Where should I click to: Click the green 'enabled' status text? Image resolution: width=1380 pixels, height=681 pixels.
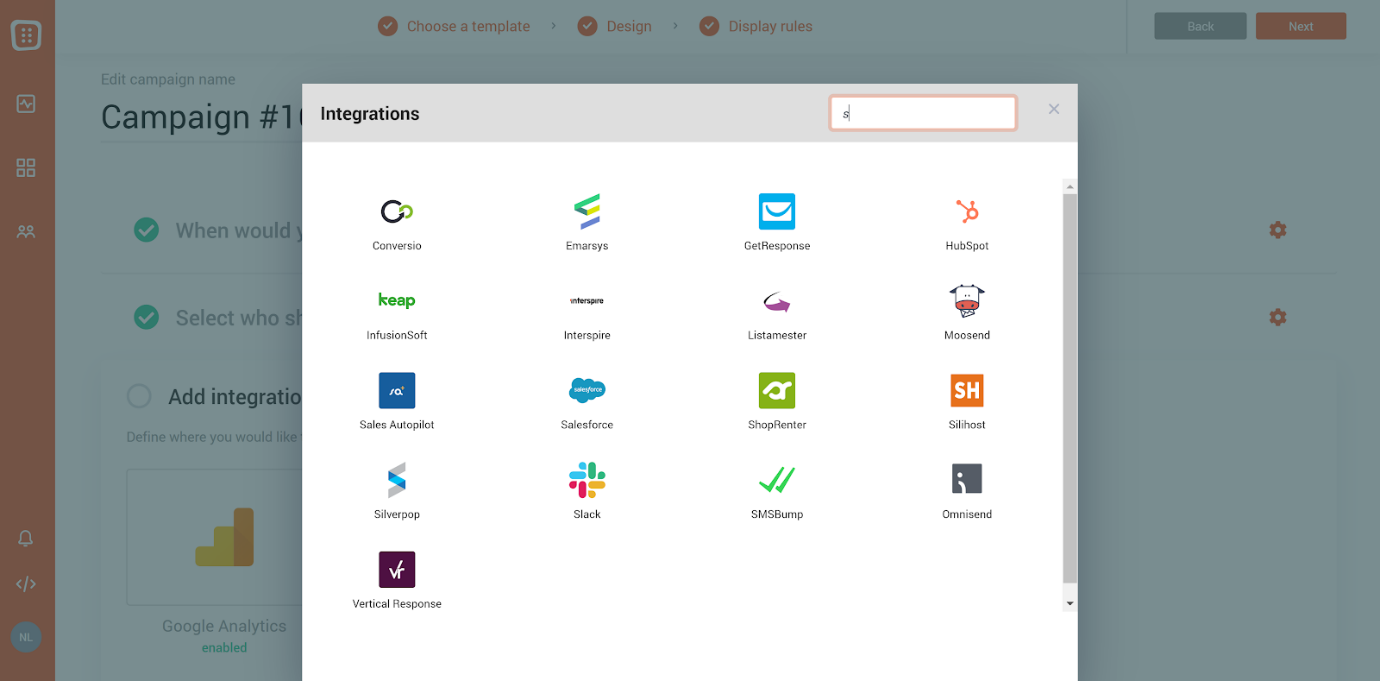[224, 648]
